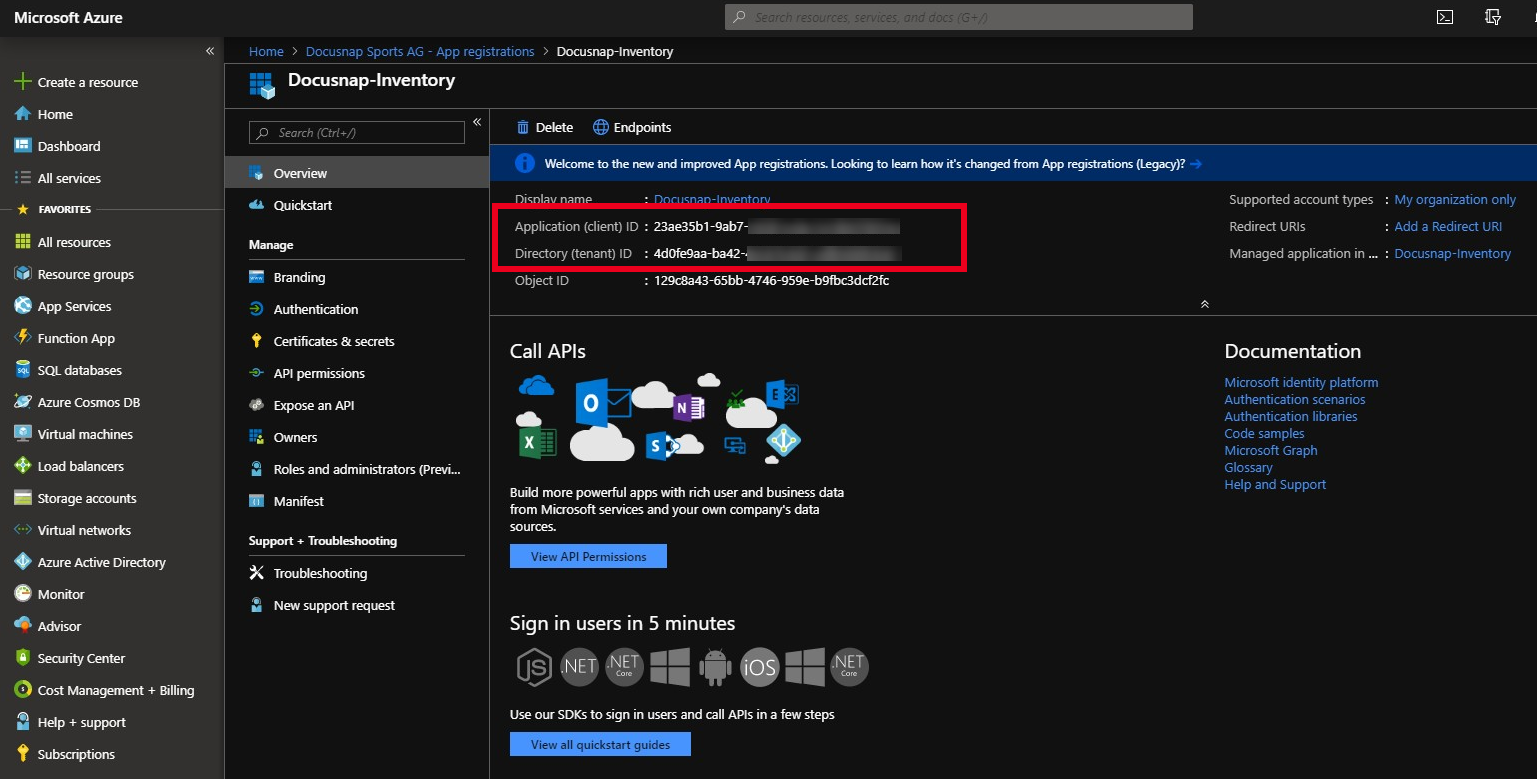
Task: Open Monitor gauge icon
Action: (22, 594)
